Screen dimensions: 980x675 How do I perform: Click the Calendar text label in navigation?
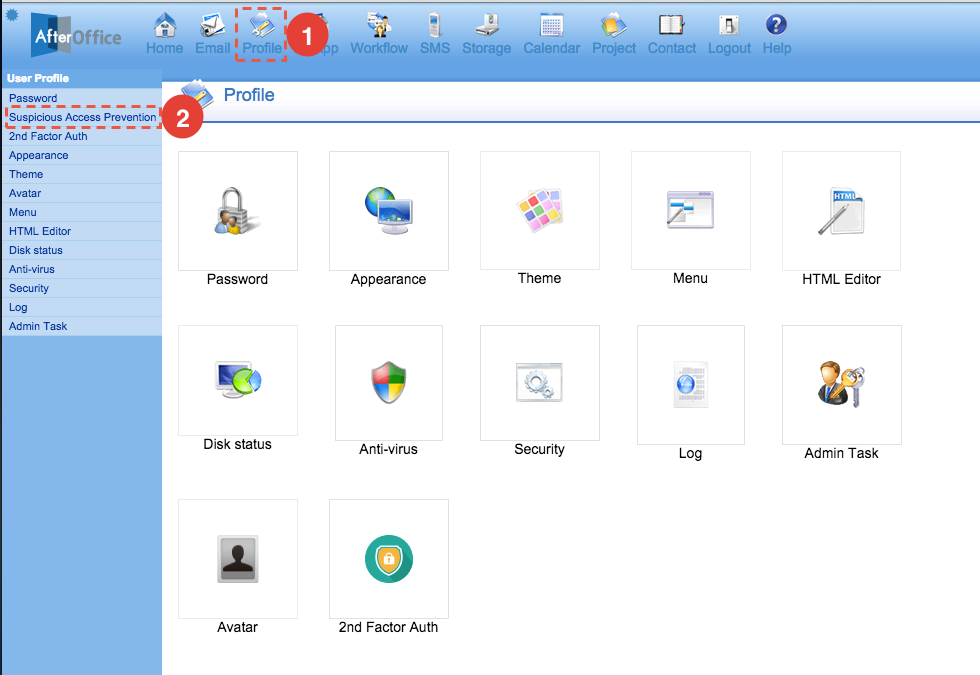click(551, 48)
